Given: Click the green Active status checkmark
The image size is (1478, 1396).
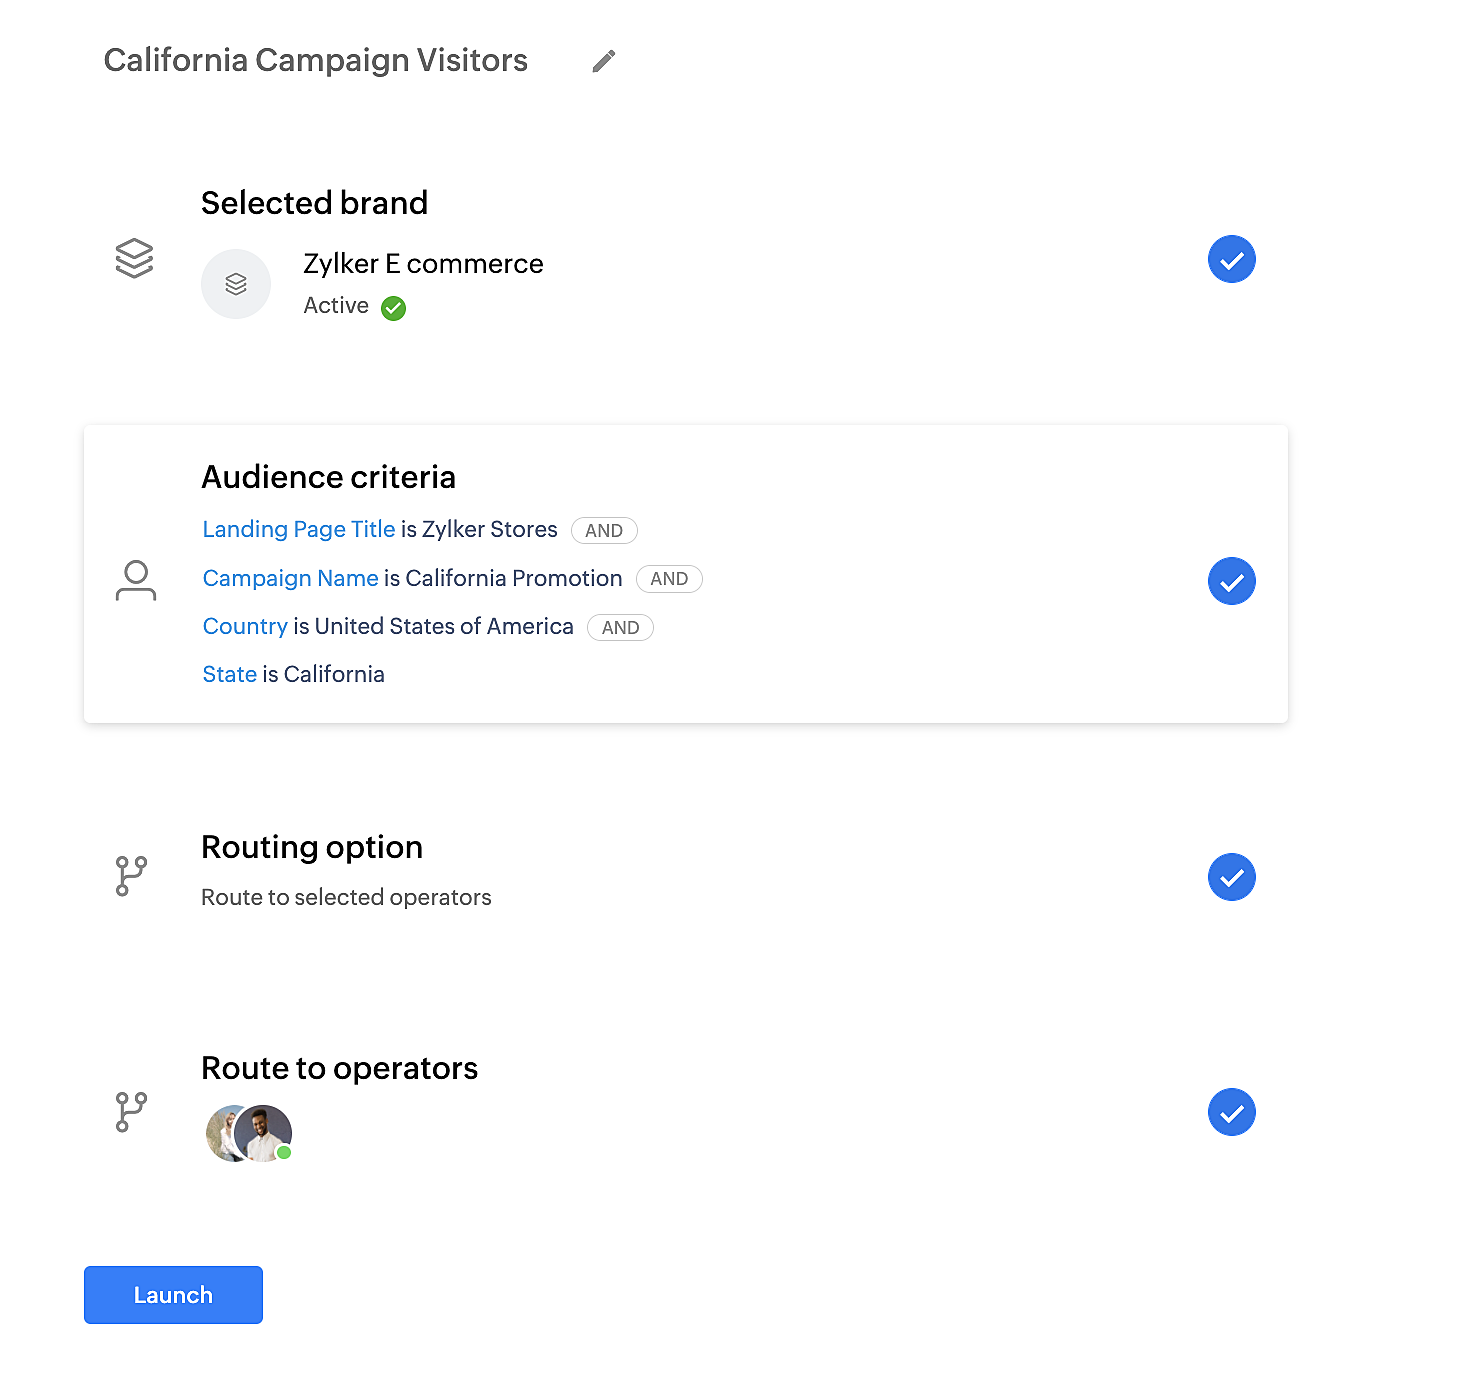Looking at the screenshot, I should (394, 308).
